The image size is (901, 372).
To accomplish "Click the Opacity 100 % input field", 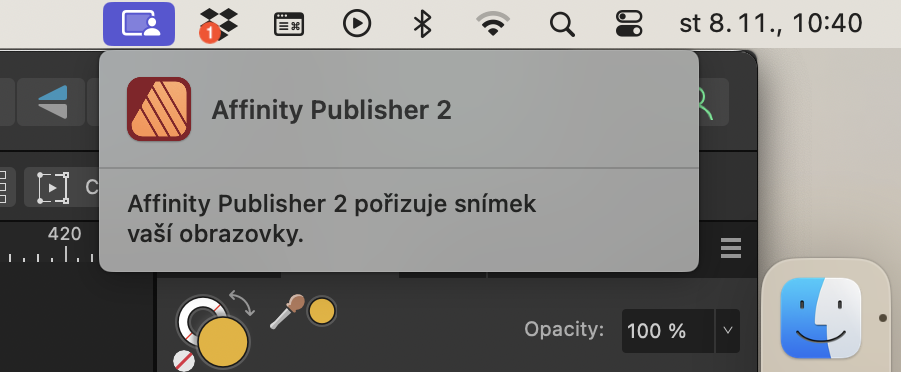I will [668, 331].
